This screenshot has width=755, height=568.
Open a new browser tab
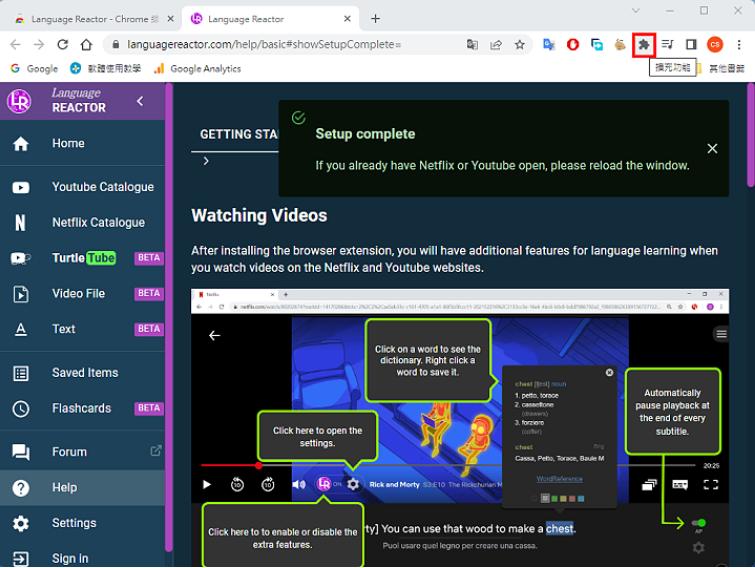tap(376, 19)
